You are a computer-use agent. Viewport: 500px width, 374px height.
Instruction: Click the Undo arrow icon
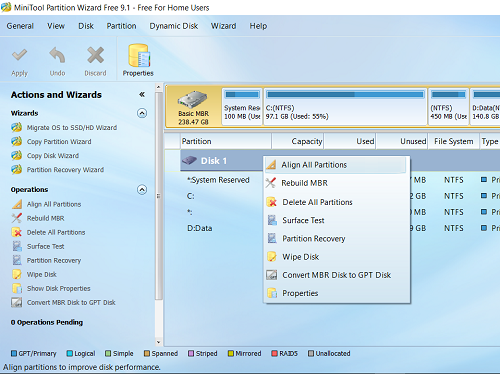[57, 55]
